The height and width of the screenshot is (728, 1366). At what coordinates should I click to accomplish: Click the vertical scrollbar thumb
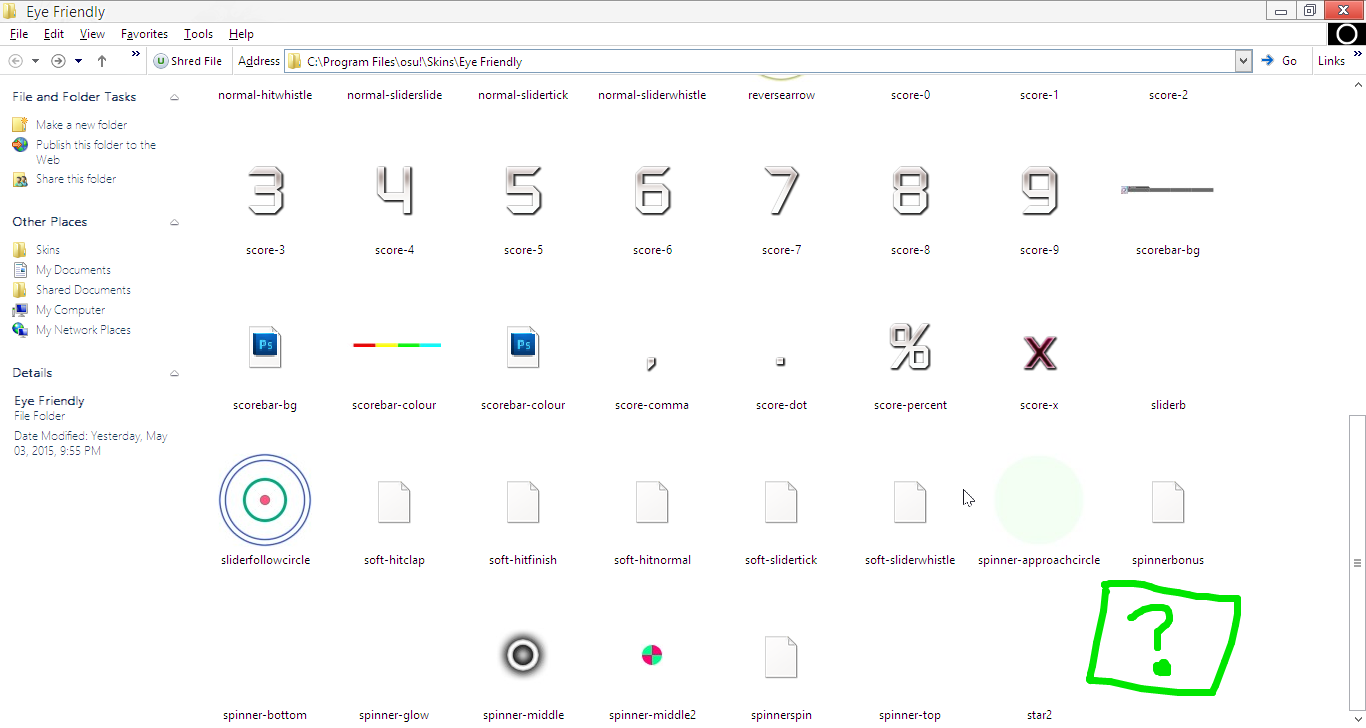click(x=1357, y=562)
